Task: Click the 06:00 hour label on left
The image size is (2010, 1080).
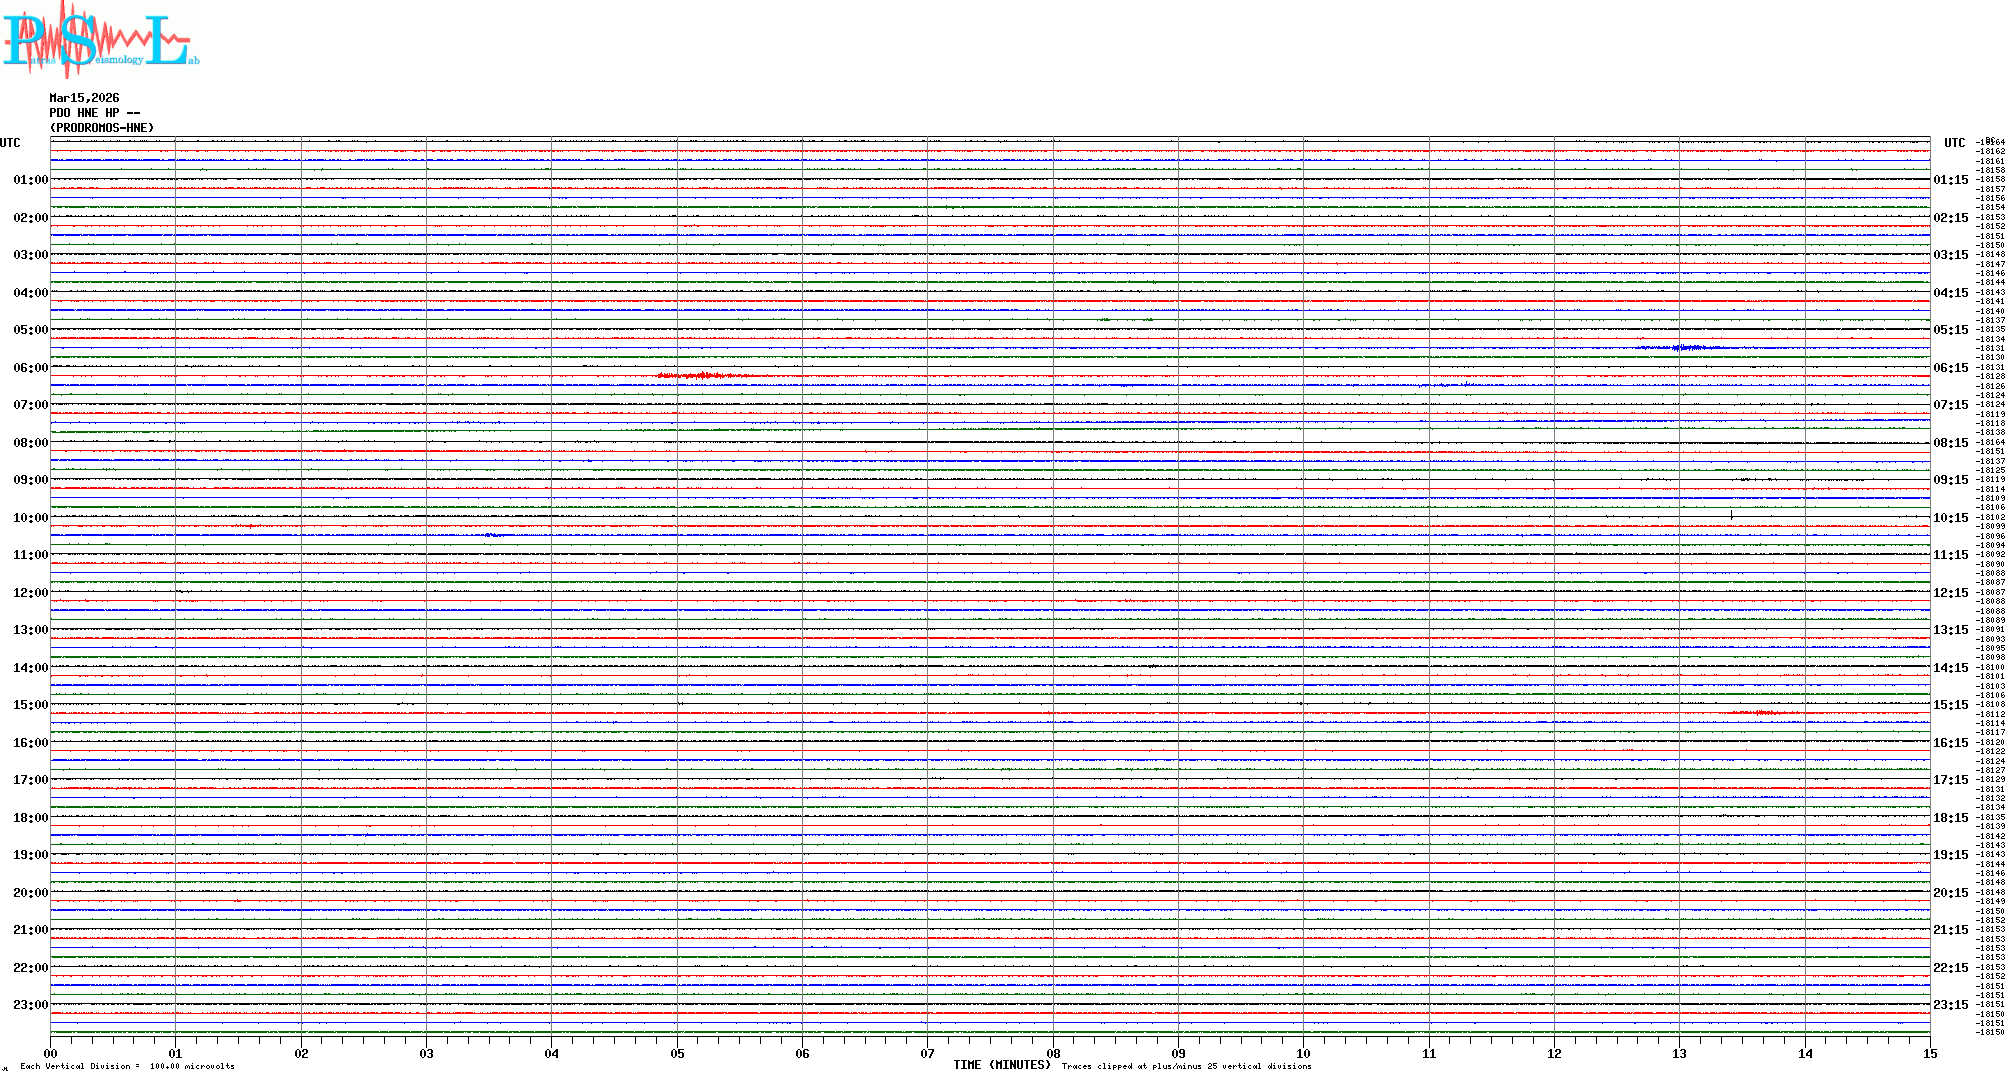Action: 30,368
